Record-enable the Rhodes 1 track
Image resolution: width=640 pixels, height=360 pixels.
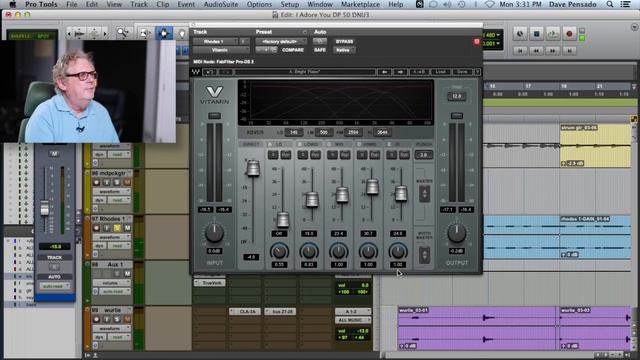tap(97, 228)
